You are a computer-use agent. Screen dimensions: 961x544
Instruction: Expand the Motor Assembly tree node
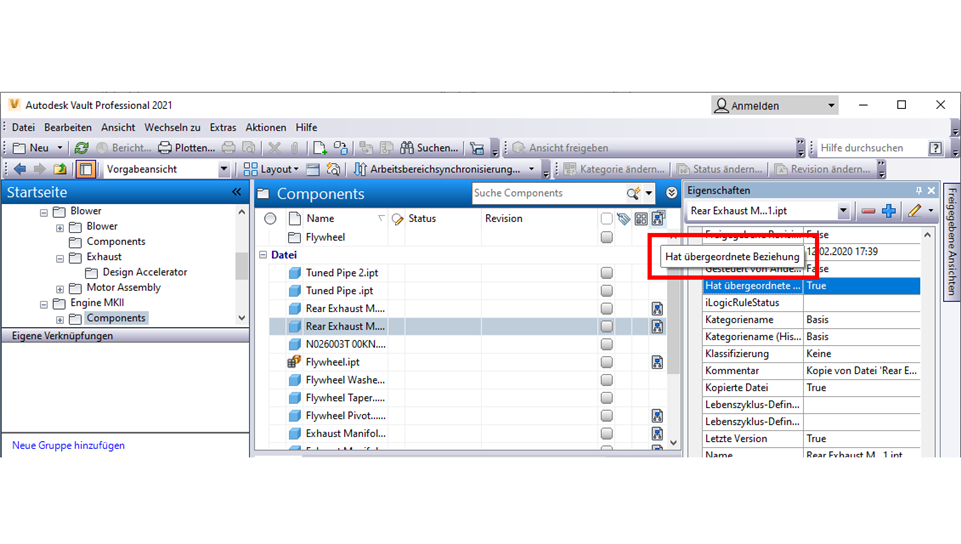coord(60,288)
